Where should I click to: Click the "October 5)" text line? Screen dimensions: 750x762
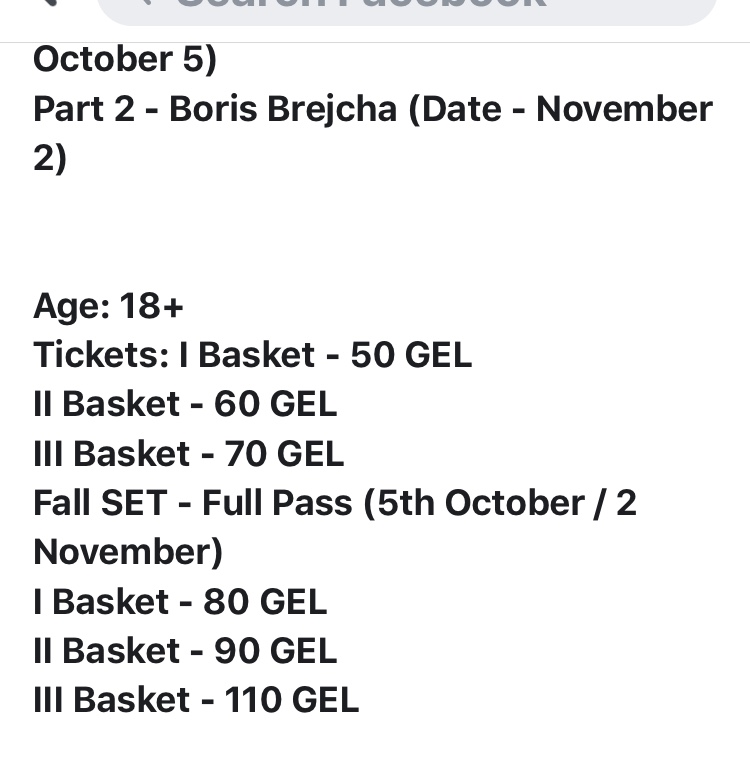(x=125, y=59)
